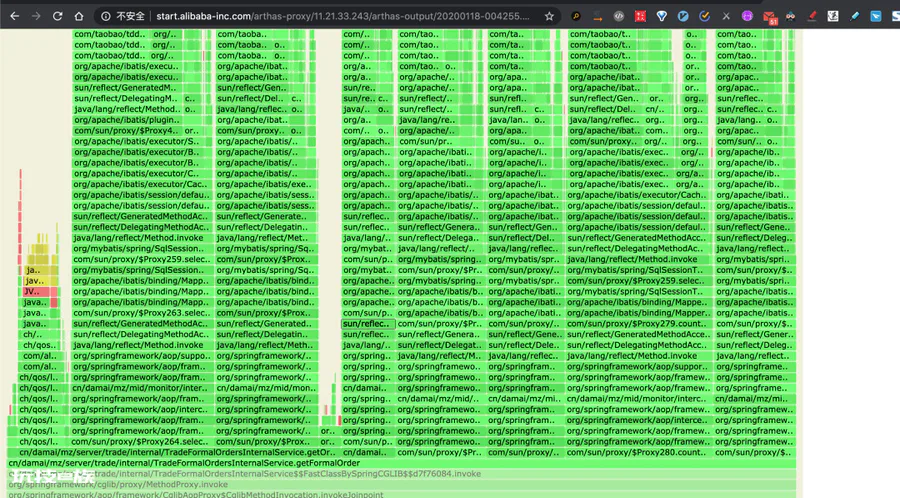The image size is (900, 498).
Task: Open the key/magnifier extension icon
Action: click(x=576, y=16)
